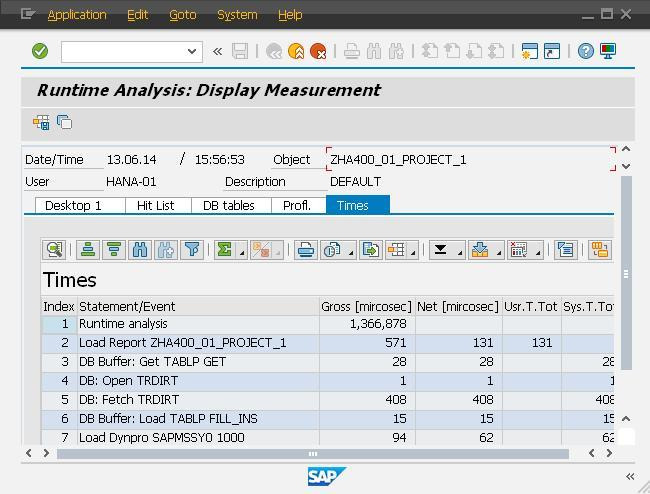The image size is (650, 494).
Task: Click the Next Page icon
Action: (474, 51)
